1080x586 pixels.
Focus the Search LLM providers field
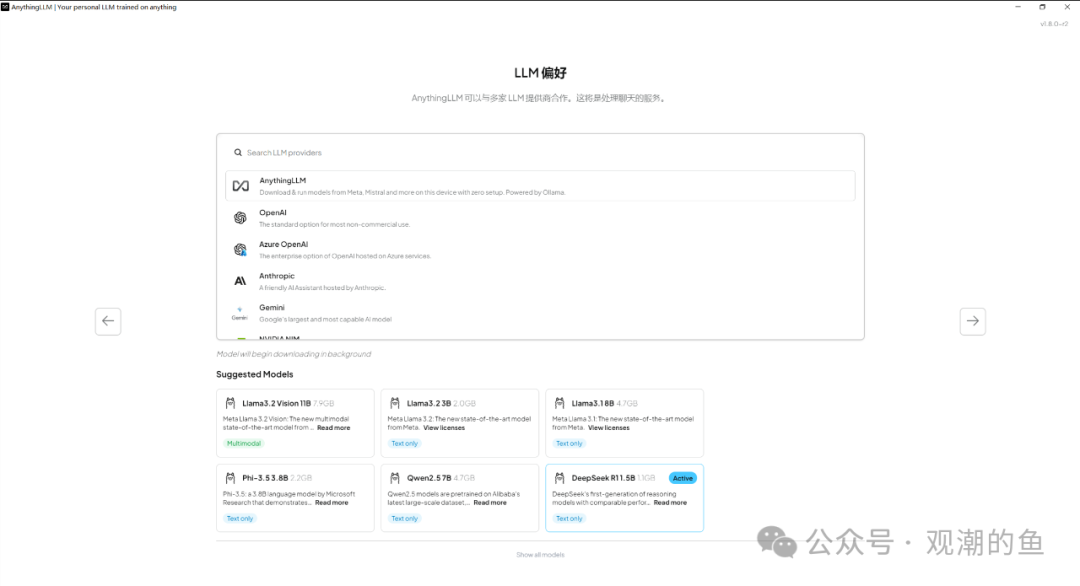(540, 153)
